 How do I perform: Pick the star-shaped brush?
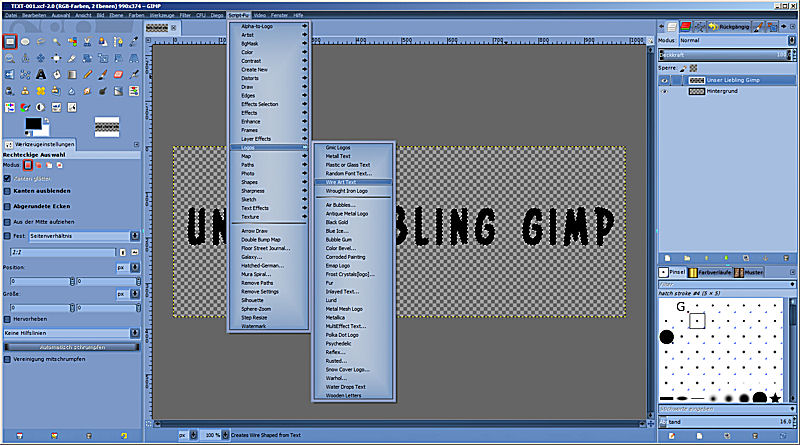[776, 398]
